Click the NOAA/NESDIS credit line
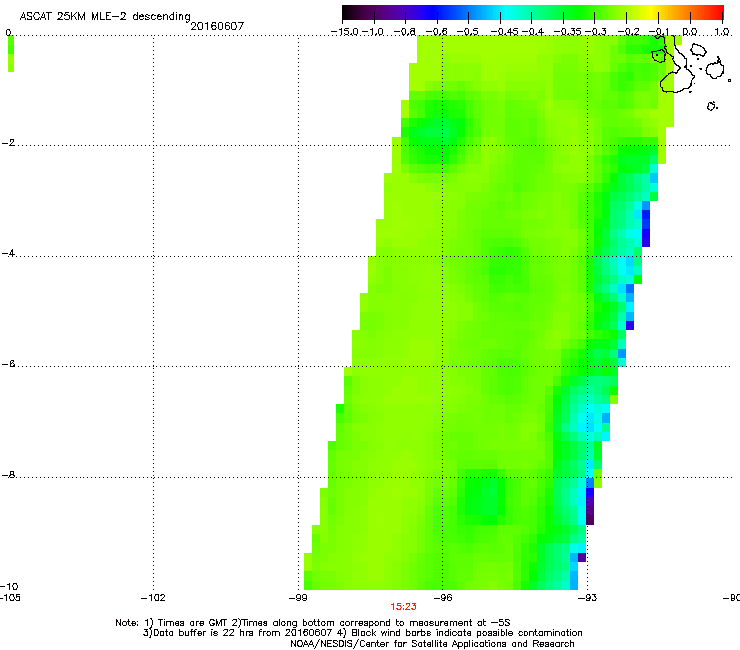Screen dimensions: 740x650 (x=432, y=644)
